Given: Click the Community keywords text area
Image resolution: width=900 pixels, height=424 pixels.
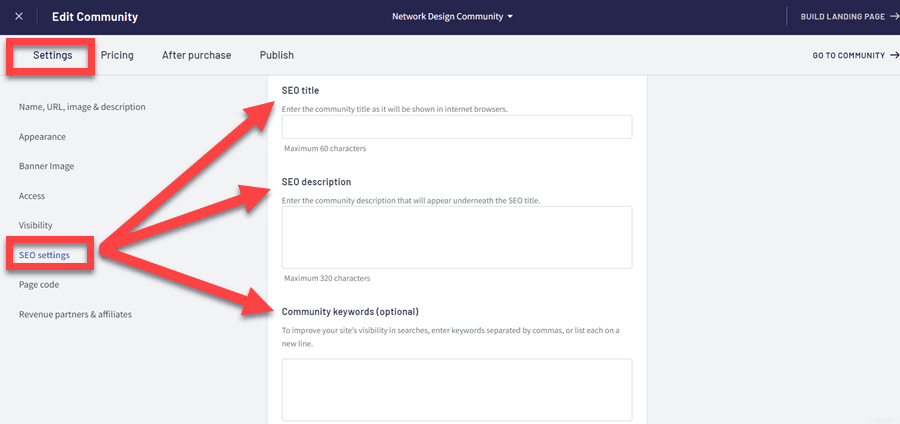Looking at the screenshot, I should tap(456, 389).
